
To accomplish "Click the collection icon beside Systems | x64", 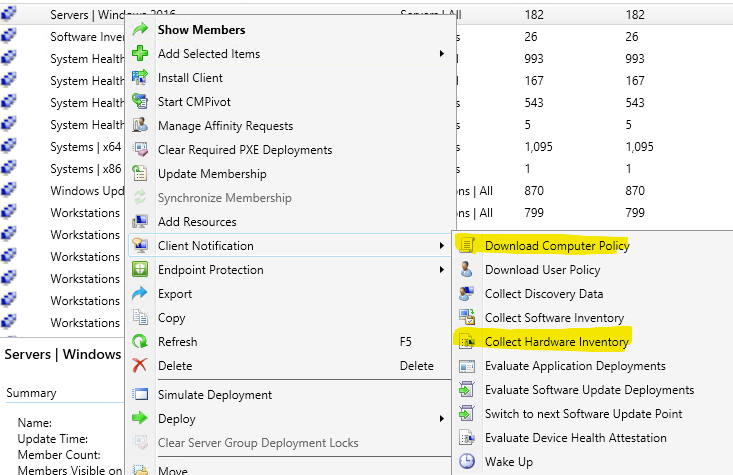I will pos(8,146).
